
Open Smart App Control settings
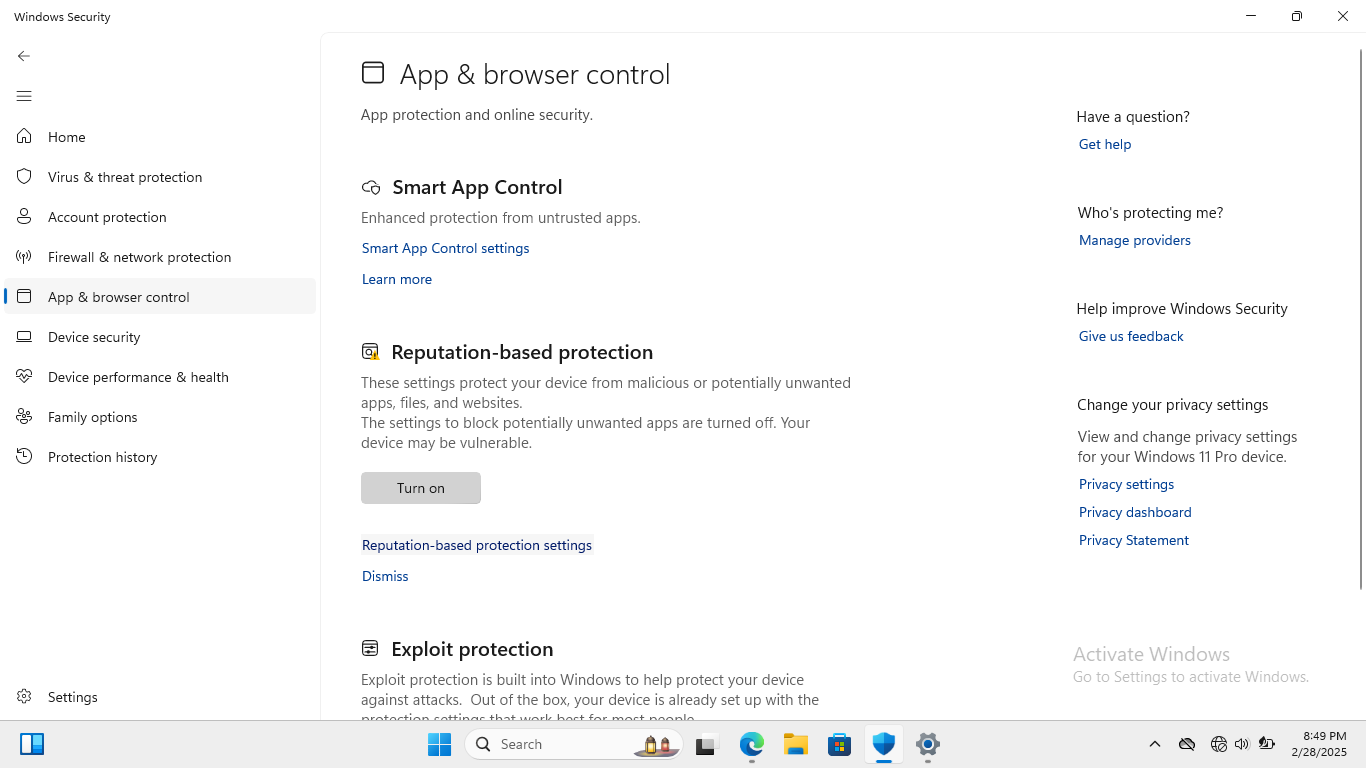(x=445, y=248)
